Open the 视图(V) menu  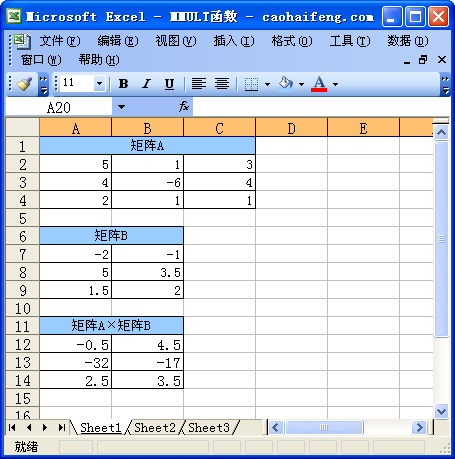[176, 41]
